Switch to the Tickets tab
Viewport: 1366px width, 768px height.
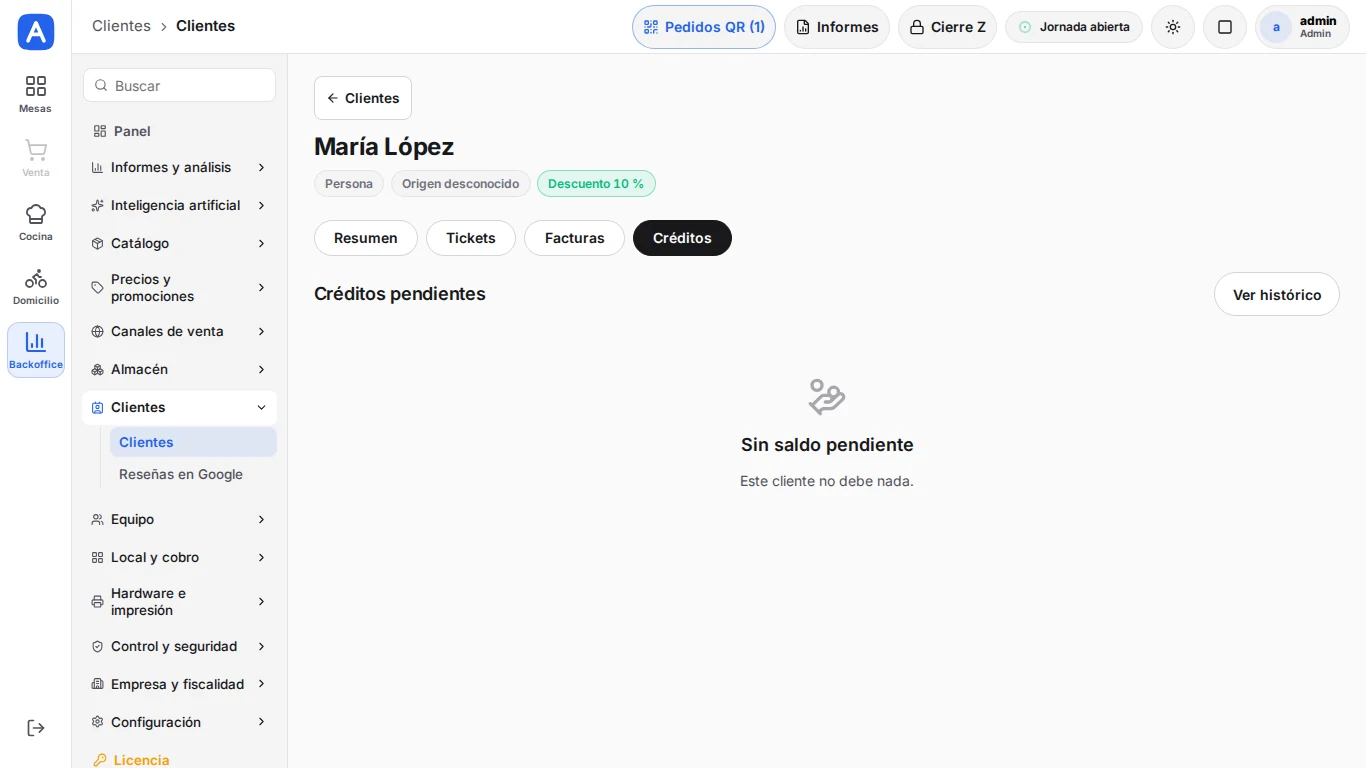471,238
